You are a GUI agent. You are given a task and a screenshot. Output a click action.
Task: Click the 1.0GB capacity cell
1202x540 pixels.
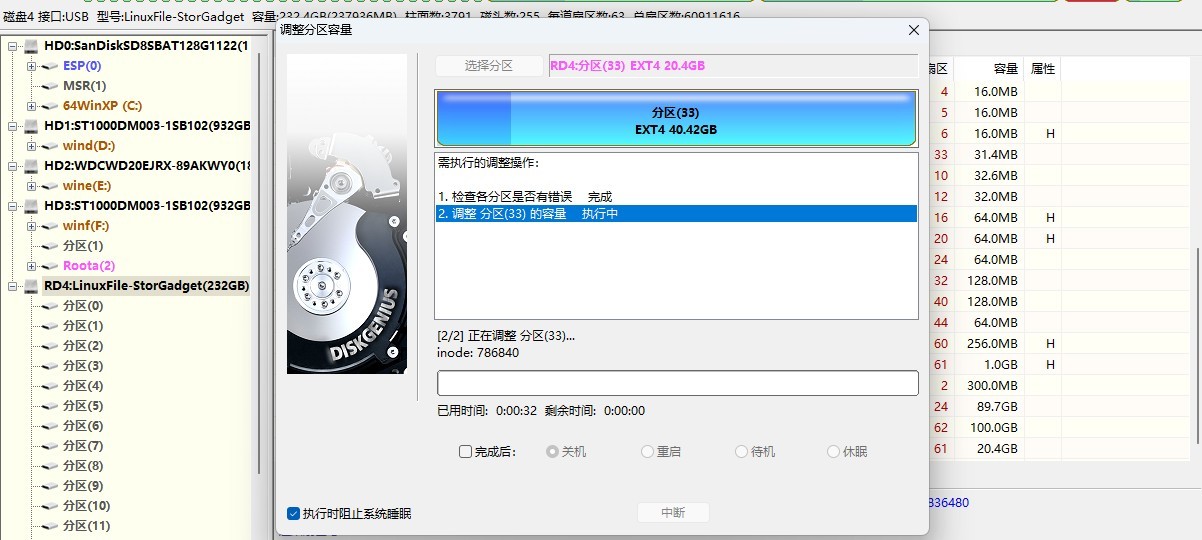pos(989,364)
